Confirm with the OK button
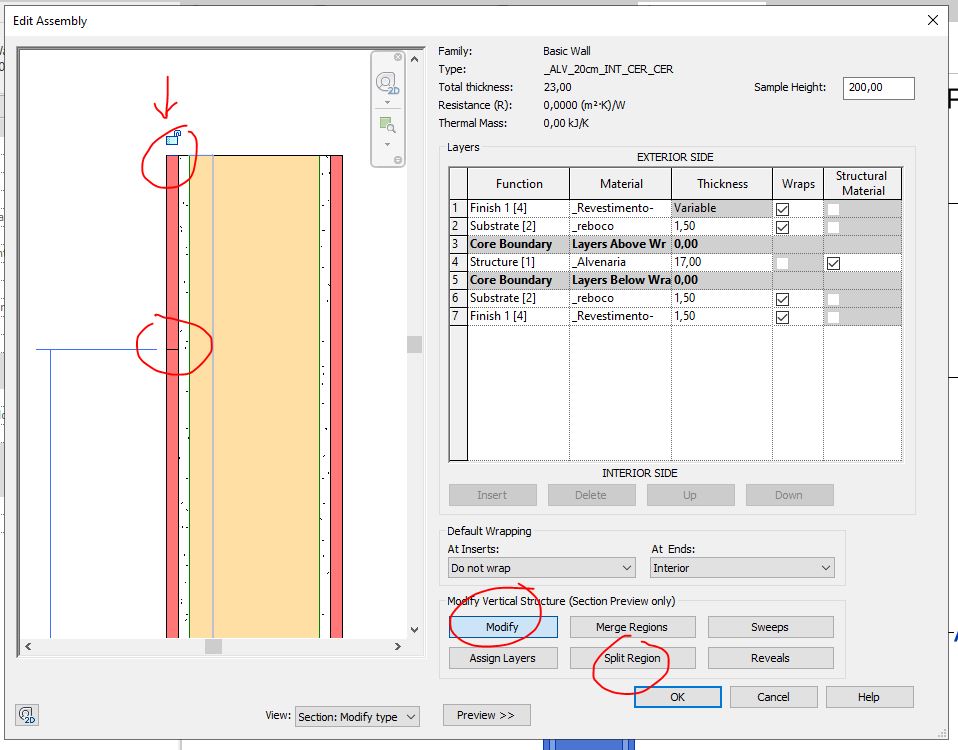This screenshot has height=750, width=958. click(x=678, y=697)
